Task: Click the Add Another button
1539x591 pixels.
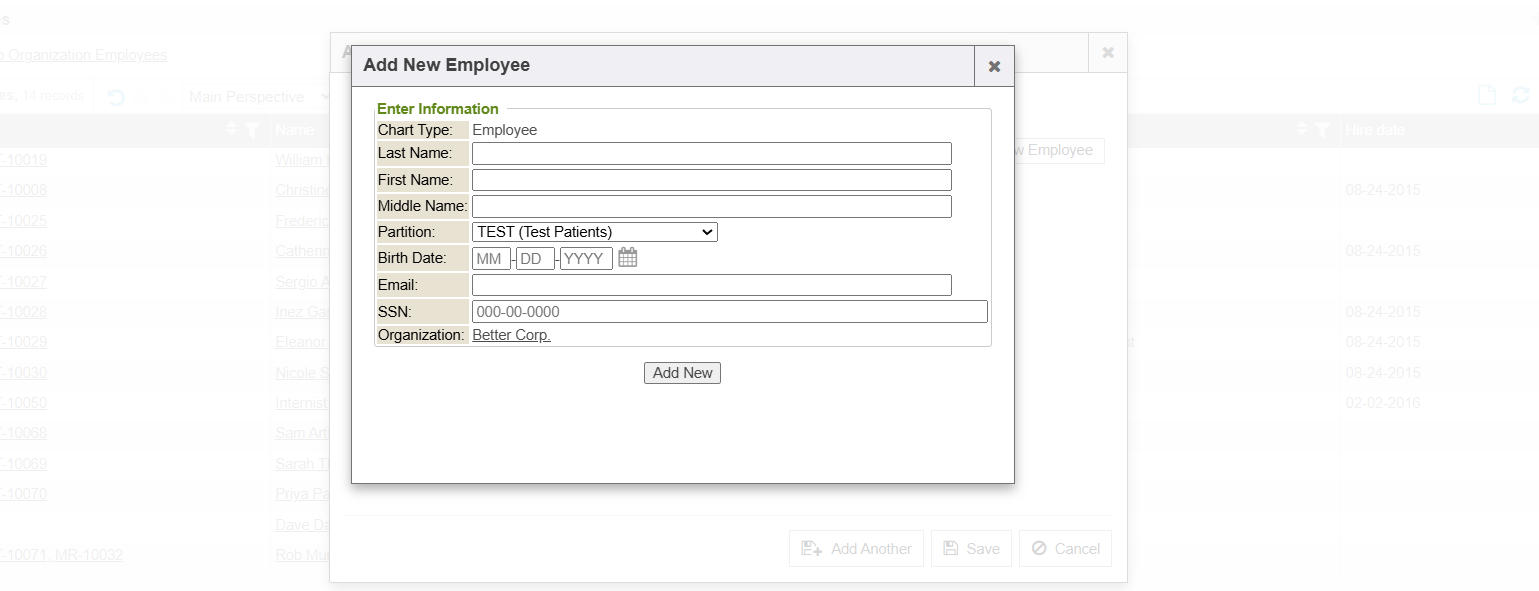Action: (856, 549)
